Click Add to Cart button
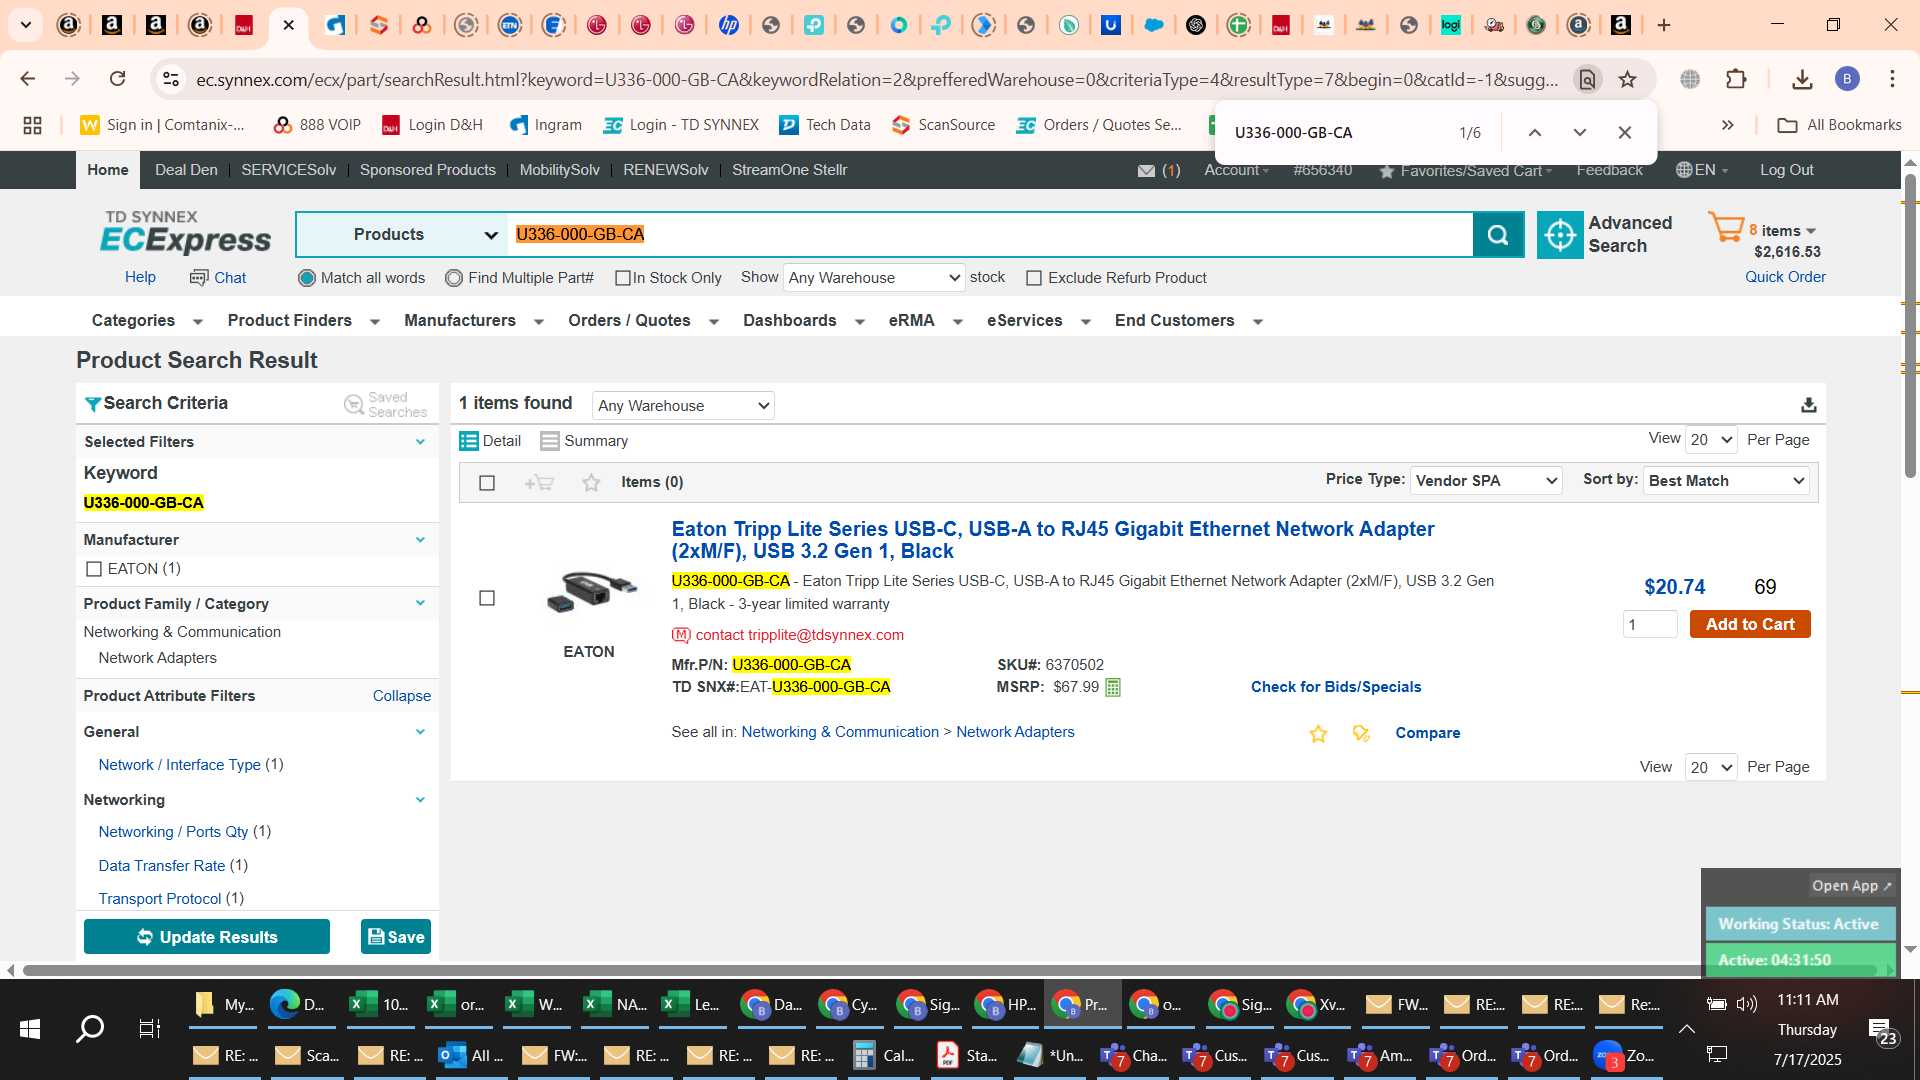 (x=1750, y=624)
